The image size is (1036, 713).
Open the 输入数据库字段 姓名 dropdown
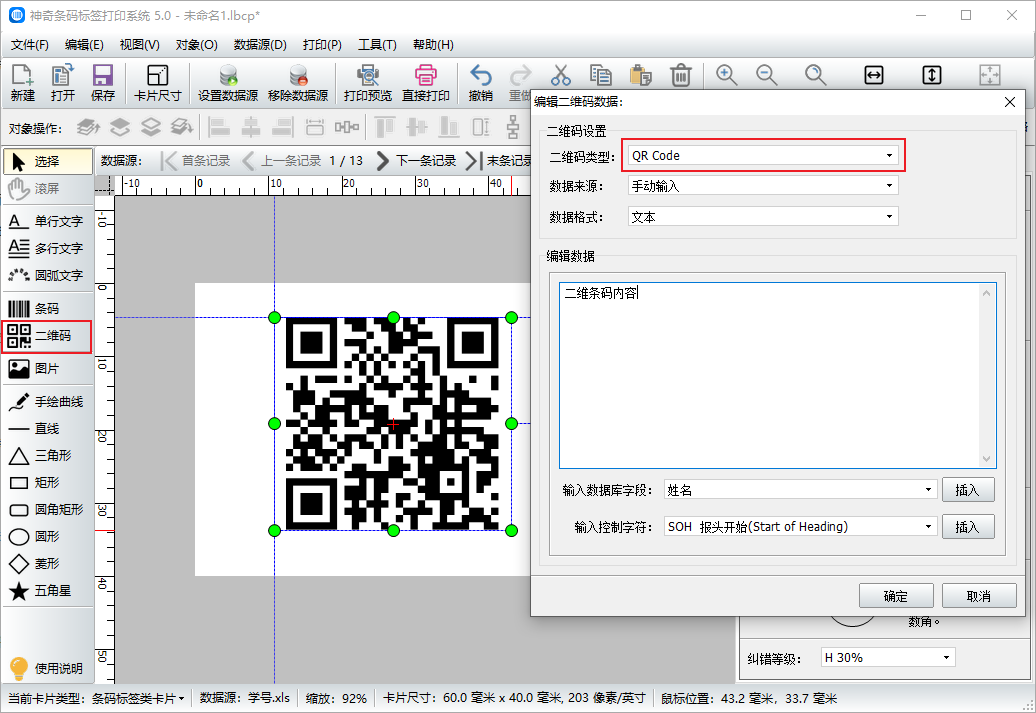tap(800, 490)
